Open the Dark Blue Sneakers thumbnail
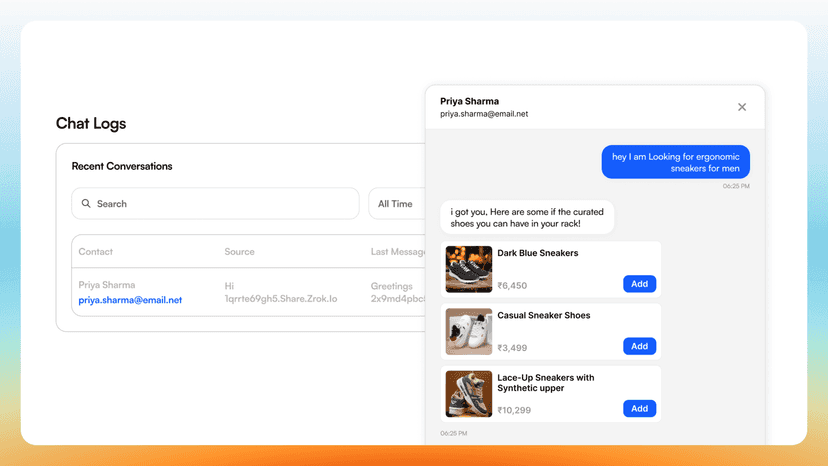 tap(468, 269)
